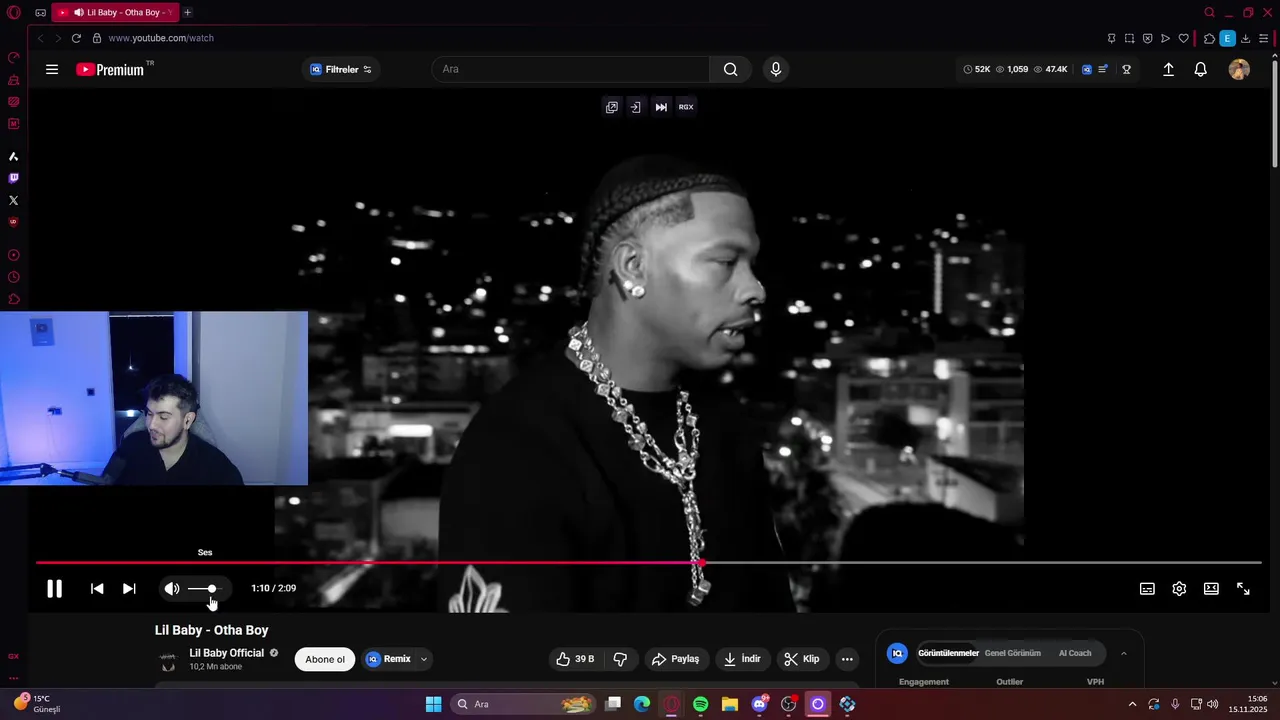The width and height of the screenshot is (1280, 720).
Task: Add the page to bookmarks with the heart
Action: [x=1184, y=38]
